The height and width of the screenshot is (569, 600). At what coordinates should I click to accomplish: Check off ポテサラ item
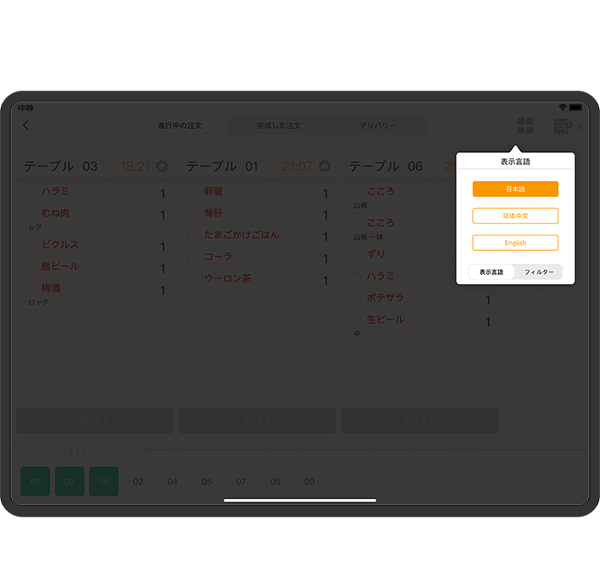(355, 299)
